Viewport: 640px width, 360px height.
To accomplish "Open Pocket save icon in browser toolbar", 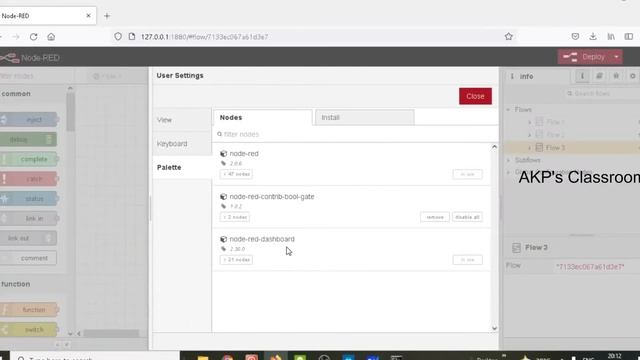I will coord(575,36).
